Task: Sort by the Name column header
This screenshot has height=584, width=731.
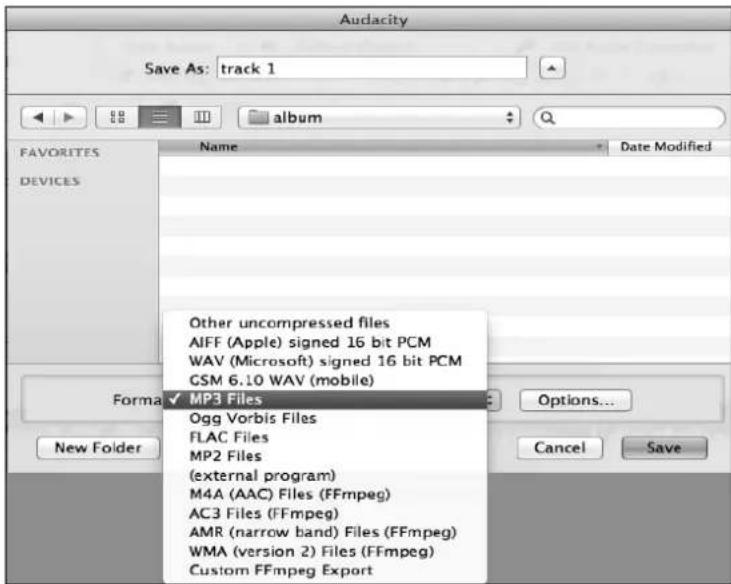Action: (x=383, y=147)
